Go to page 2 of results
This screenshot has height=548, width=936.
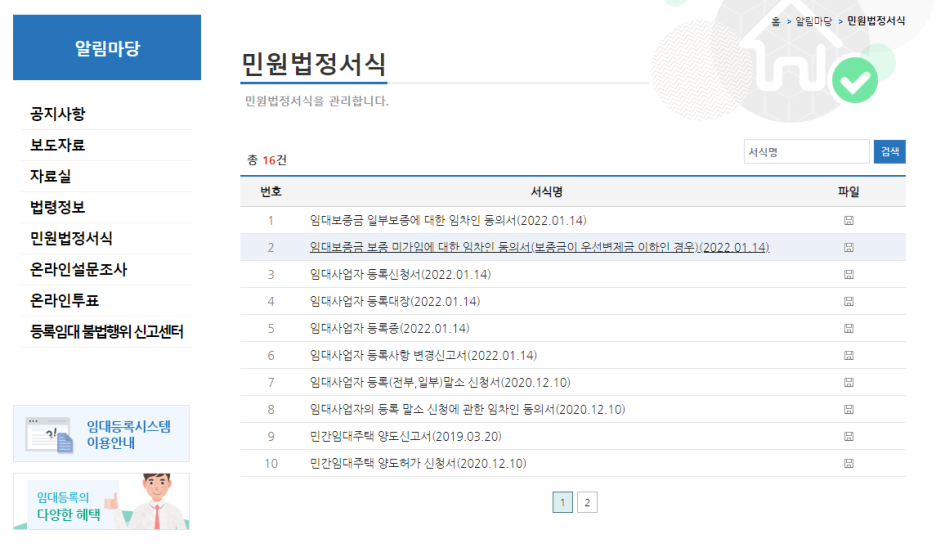tap(587, 503)
